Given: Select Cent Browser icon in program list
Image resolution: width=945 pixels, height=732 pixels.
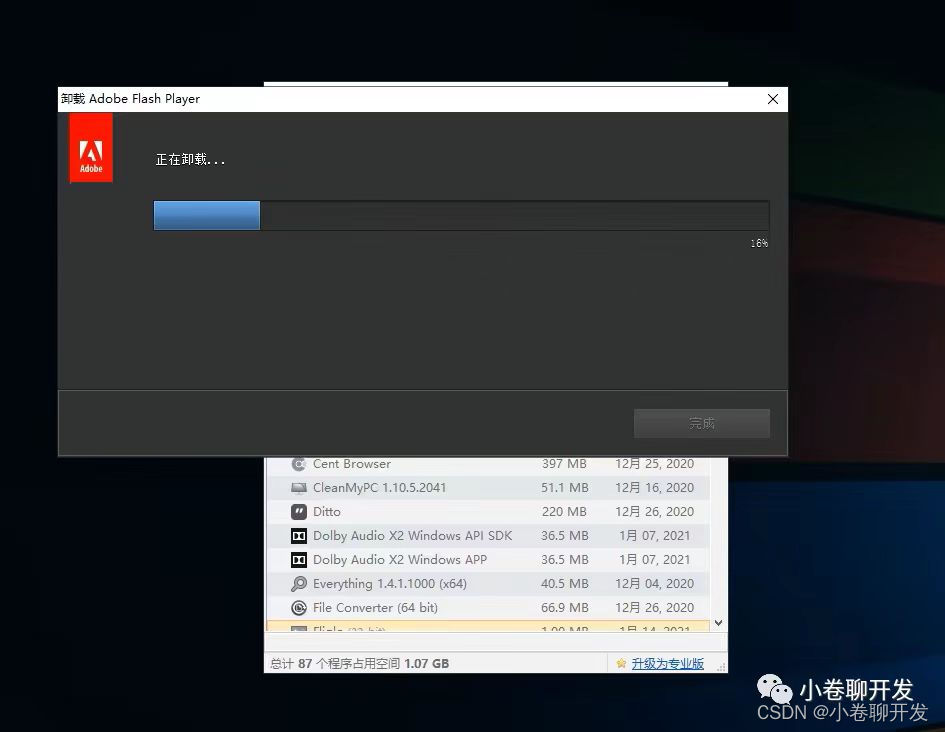Looking at the screenshot, I should [x=298, y=464].
